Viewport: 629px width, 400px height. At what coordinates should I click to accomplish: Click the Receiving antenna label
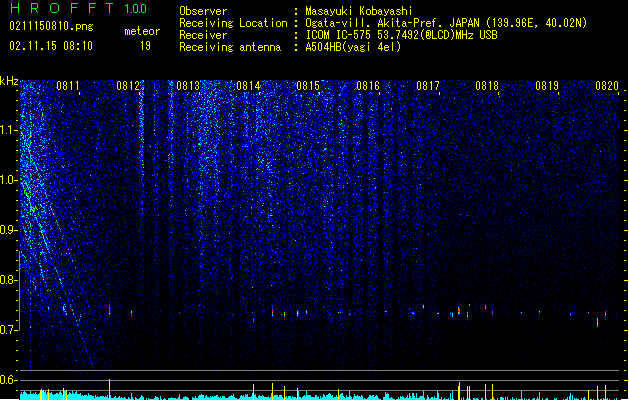tap(230, 47)
